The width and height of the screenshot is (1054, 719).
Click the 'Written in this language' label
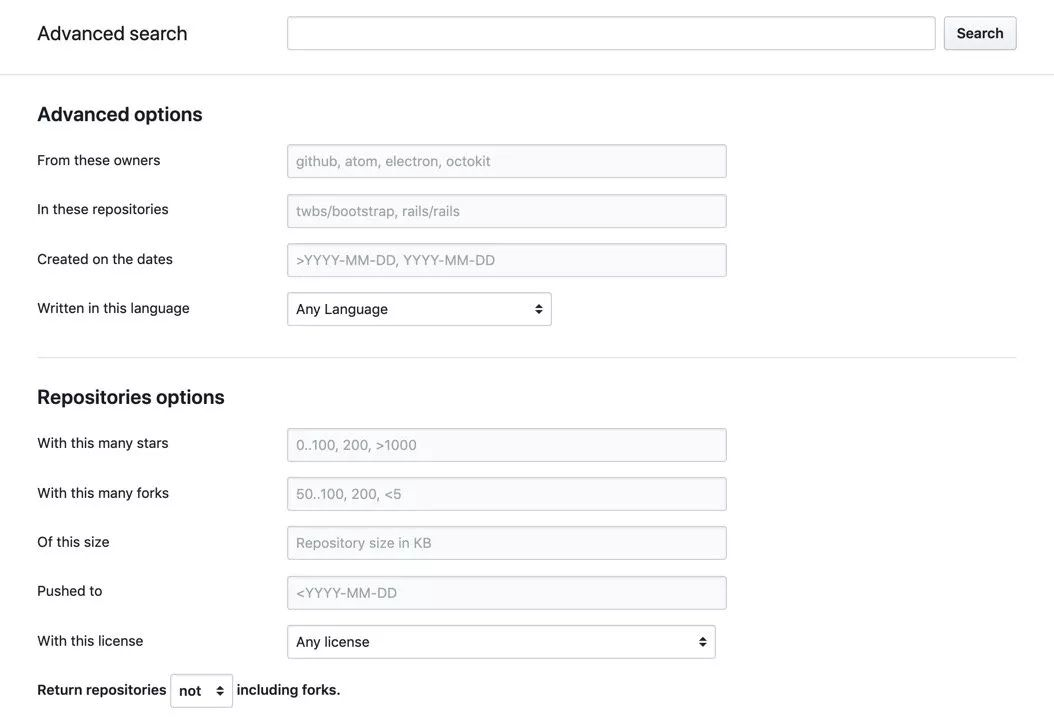tap(113, 308)
